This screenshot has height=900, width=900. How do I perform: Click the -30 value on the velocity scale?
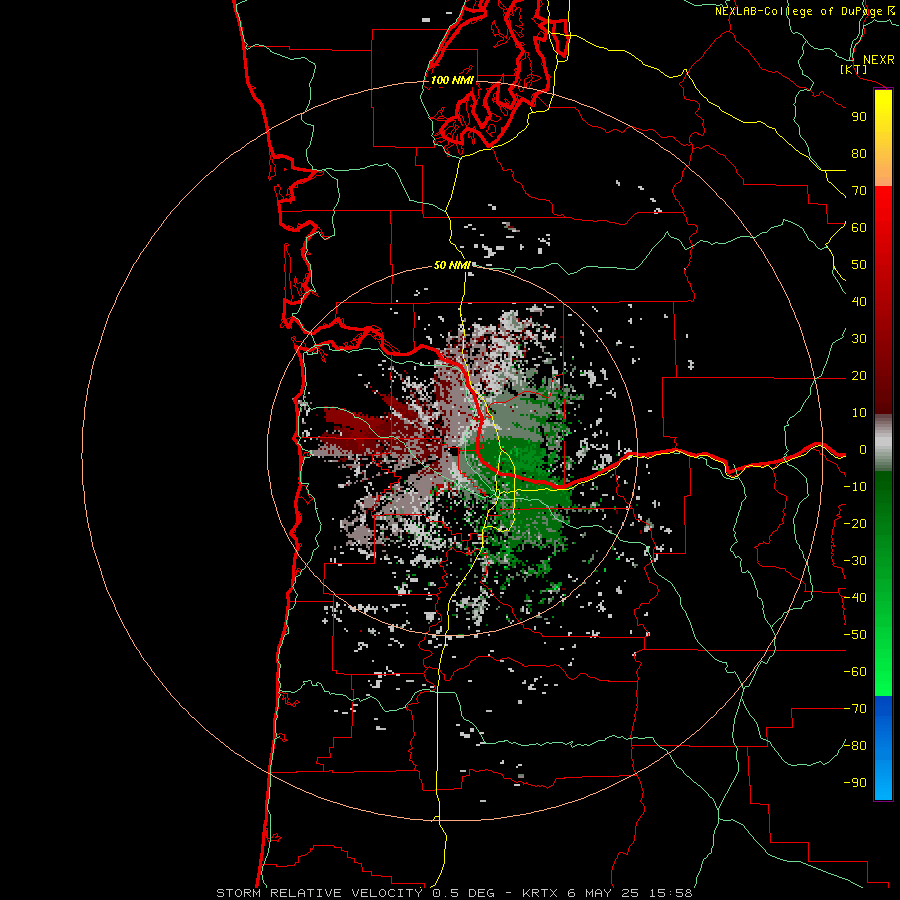pos(855,561)
